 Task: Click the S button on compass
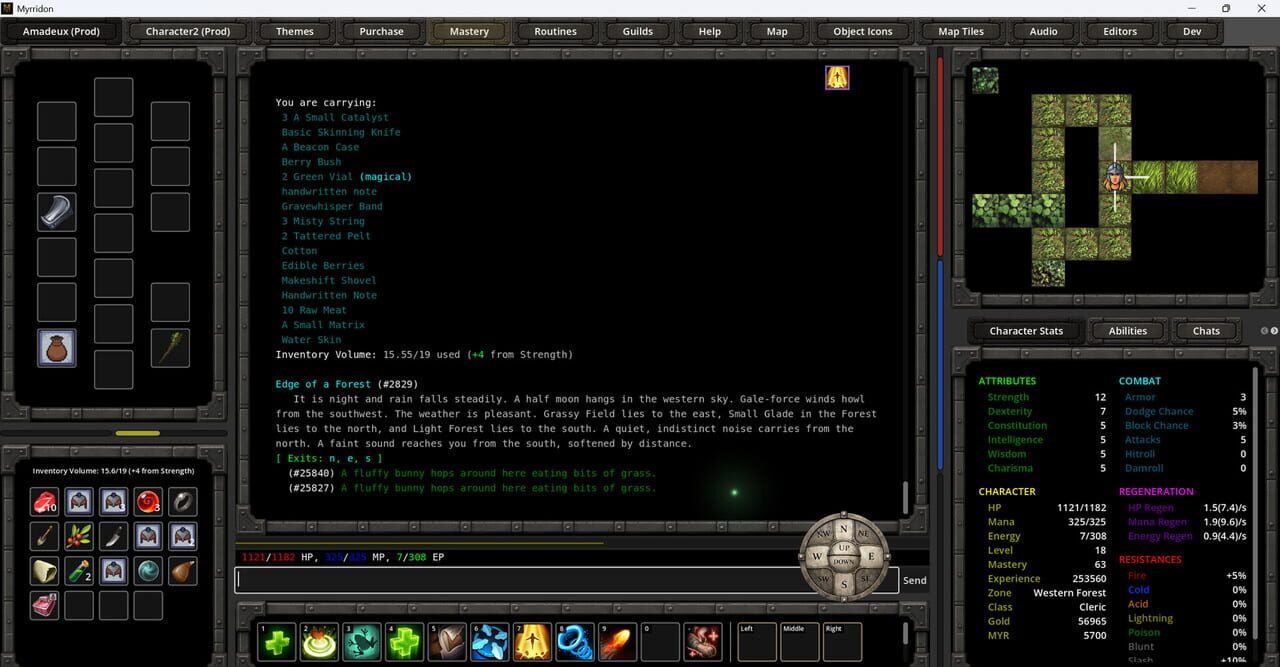coord(843,584)
